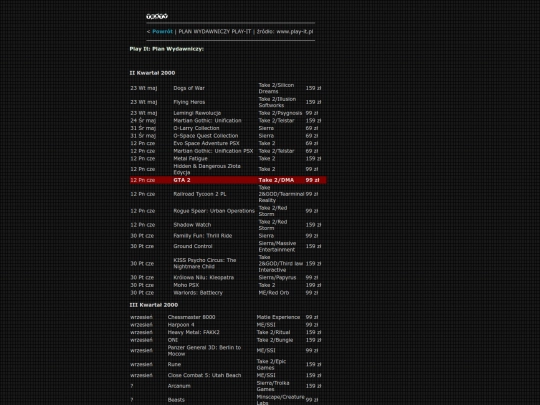Select the 'Harpoon 4' title
This screenshot has width=540, height=405.
pos(181,325)
